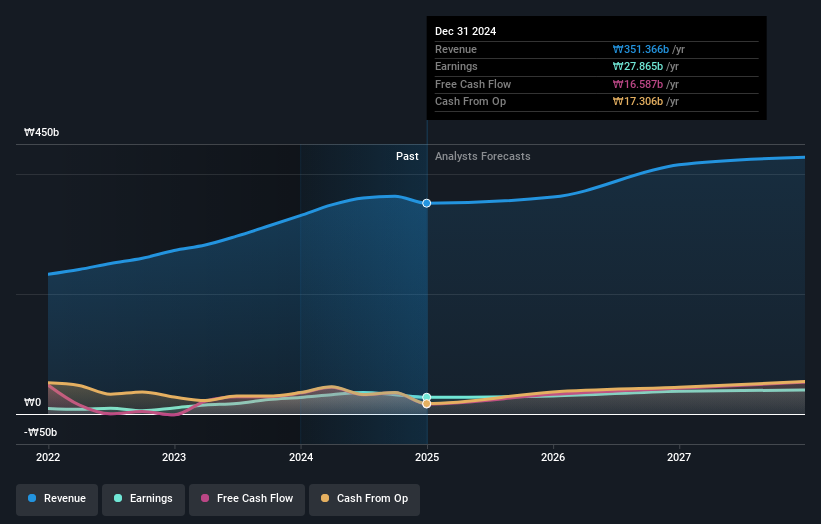821x524 pixels.
Task: Select the Revenue data point at 2025
Action: click(x=427, y=203)
